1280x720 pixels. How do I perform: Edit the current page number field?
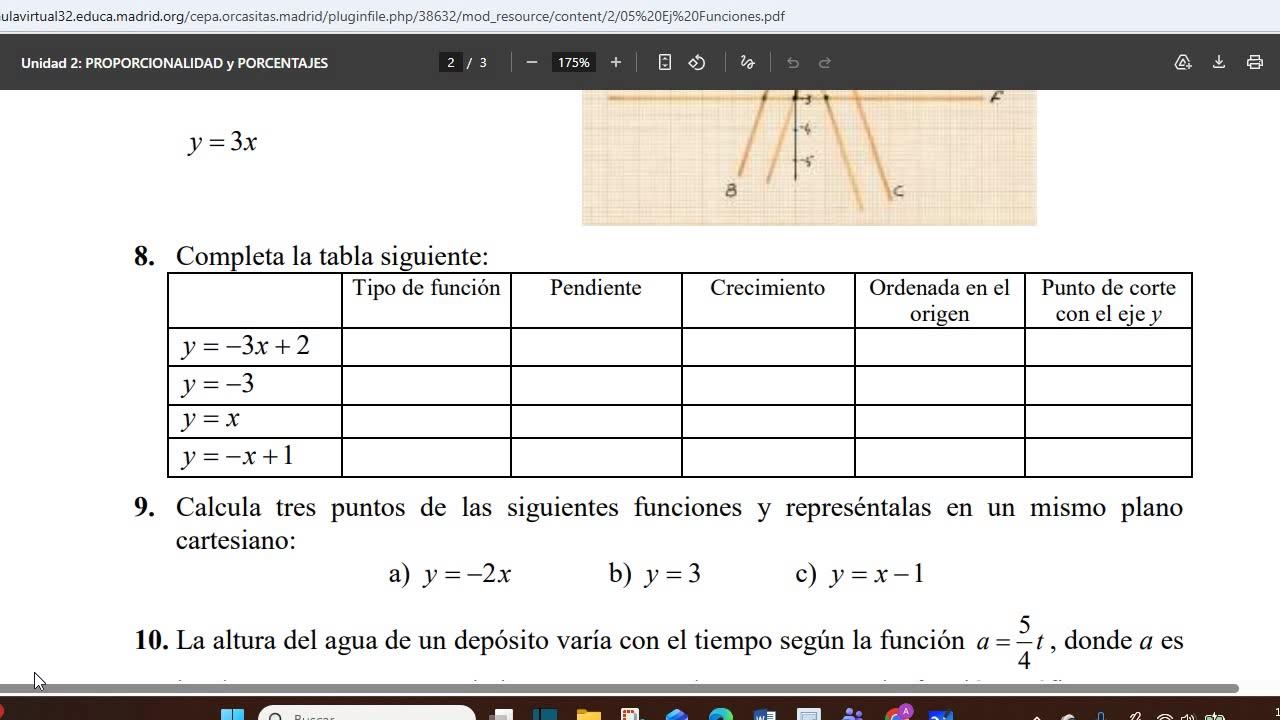pyautogui.click(x=451, y=62)
